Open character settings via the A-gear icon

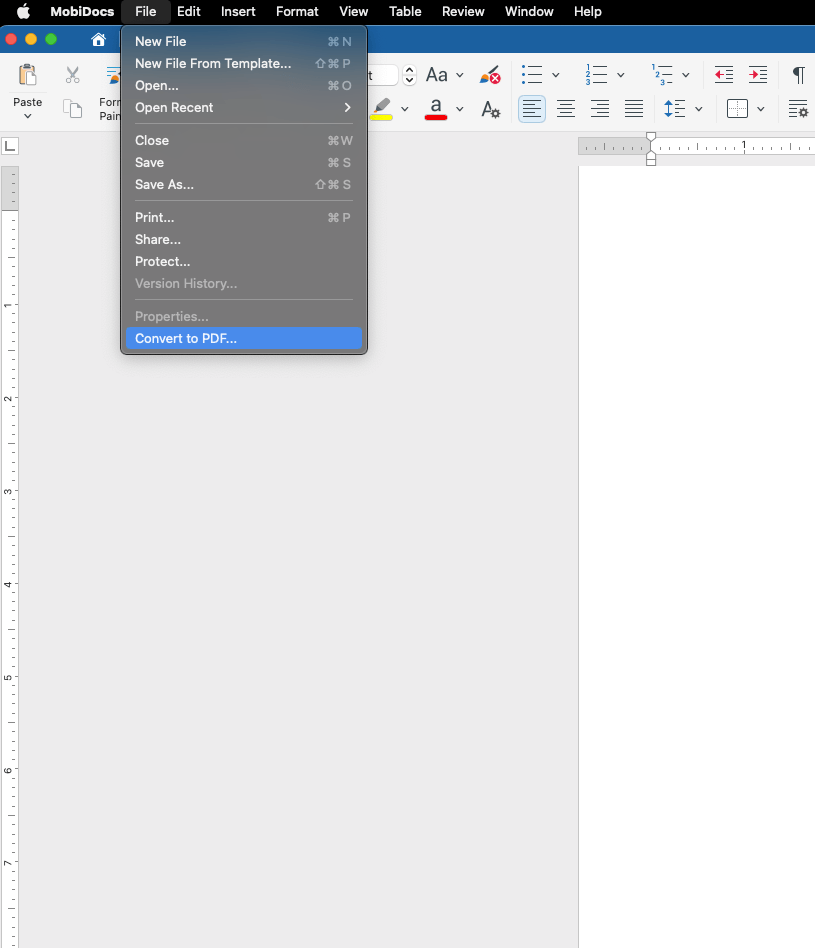[490, 110]
